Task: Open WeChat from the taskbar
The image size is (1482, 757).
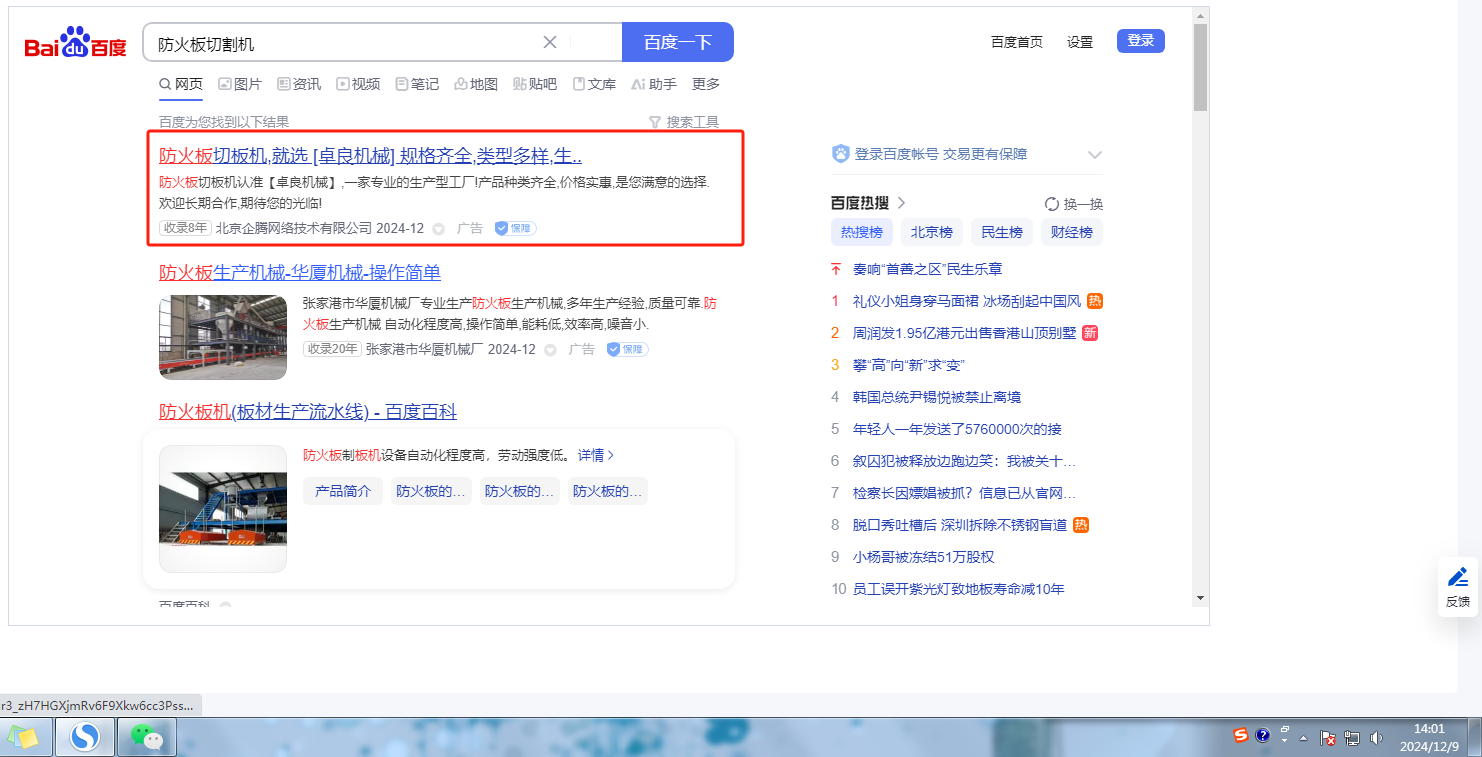Action: pos(148,738)
